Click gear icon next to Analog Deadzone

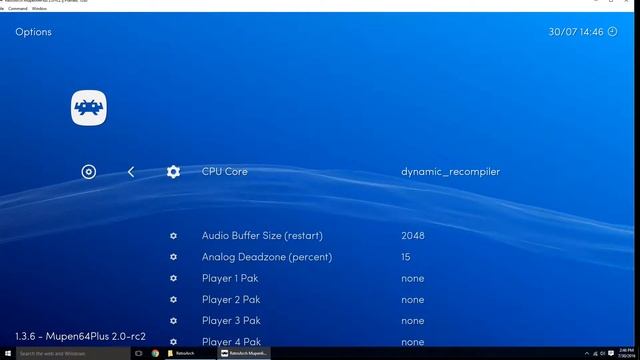[173, 257]
